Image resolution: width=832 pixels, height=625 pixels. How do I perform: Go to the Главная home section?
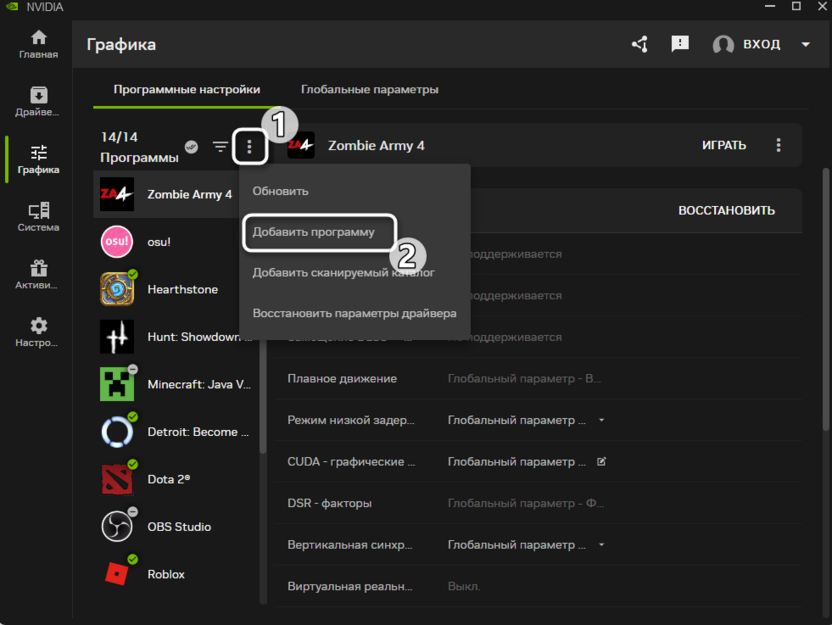coord(38,44)
